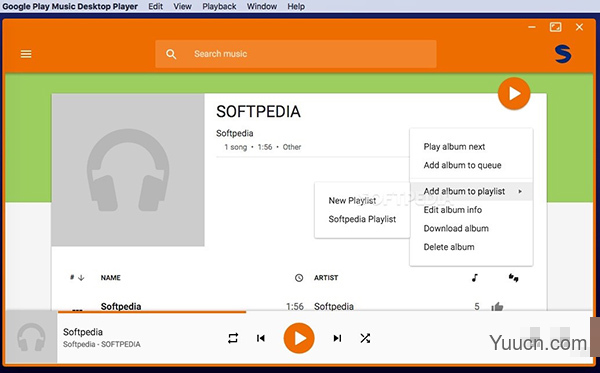The image size is (600, 373).
Task: Sort by ARTIST column header
Action: pos(326,278)
